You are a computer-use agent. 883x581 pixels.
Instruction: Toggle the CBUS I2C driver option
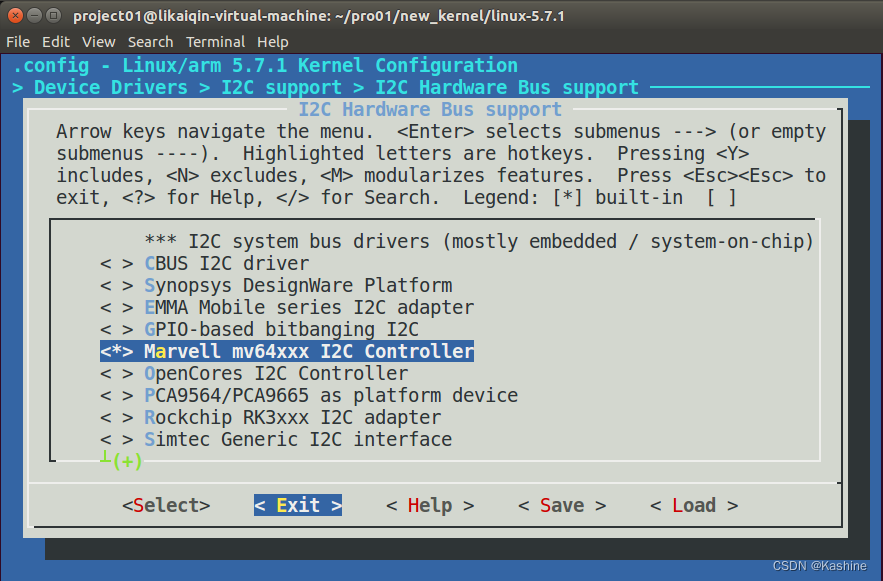point(204,263)
